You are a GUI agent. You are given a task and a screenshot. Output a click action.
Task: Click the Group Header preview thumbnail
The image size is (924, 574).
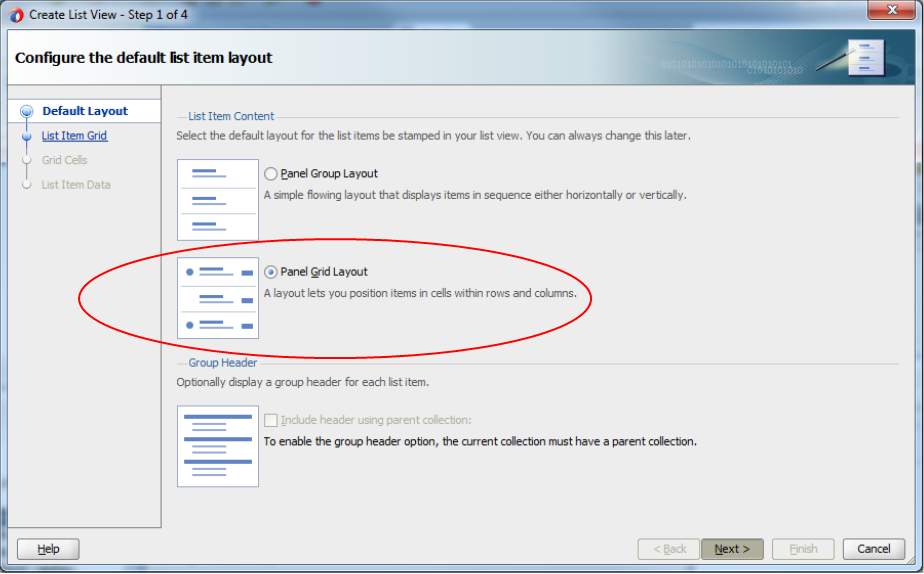pyautogui.click(x=218, y=446)
